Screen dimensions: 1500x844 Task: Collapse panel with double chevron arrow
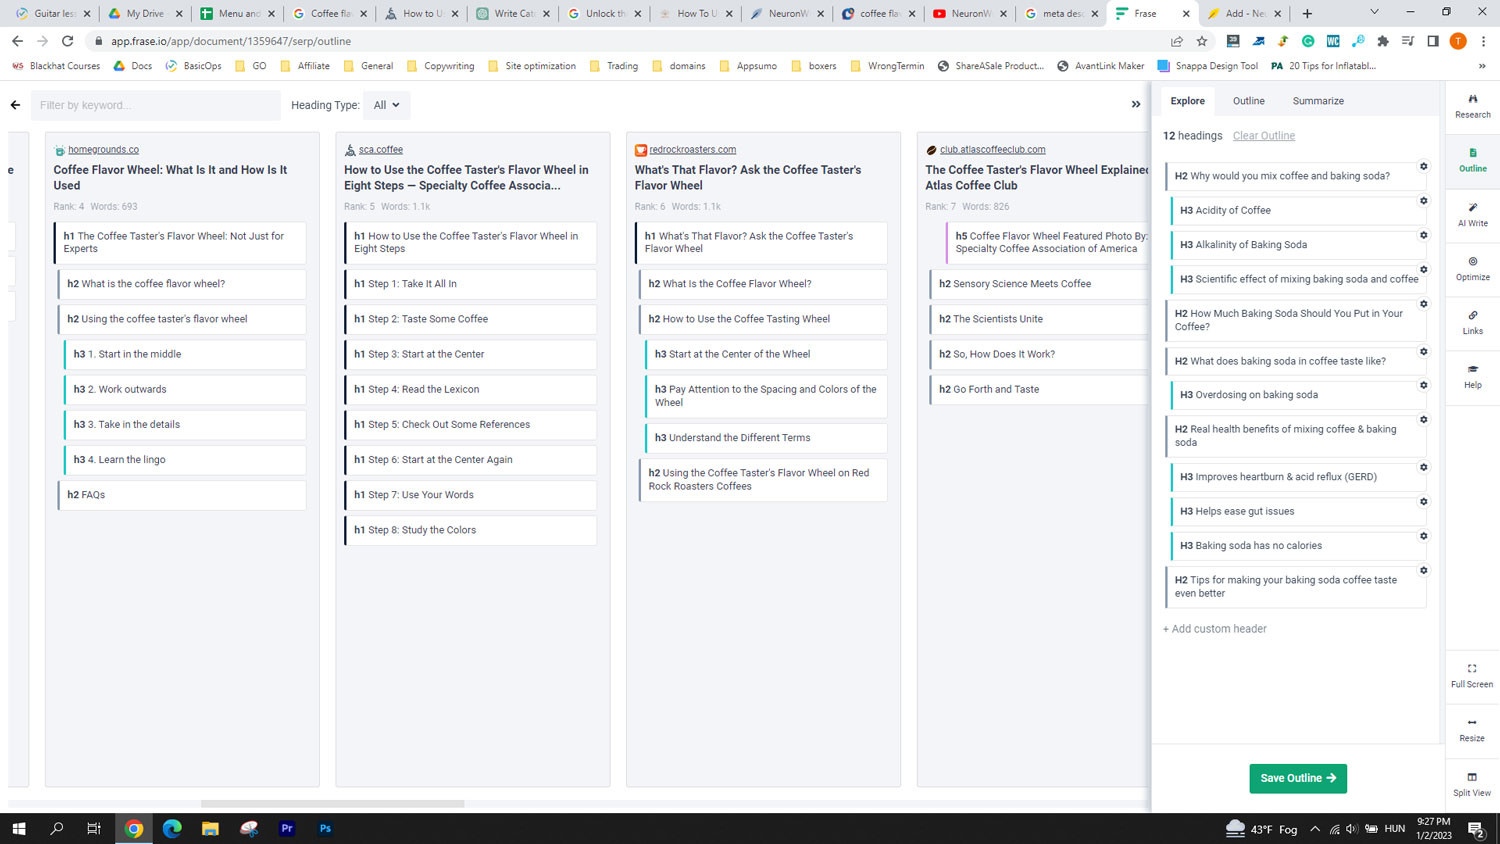pos(1136,104)
